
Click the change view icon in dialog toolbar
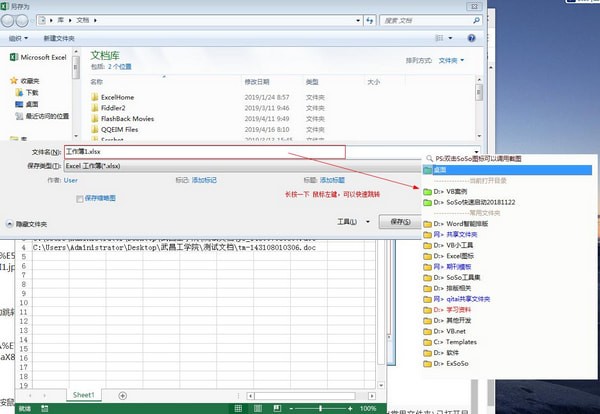tap(439, 38)
